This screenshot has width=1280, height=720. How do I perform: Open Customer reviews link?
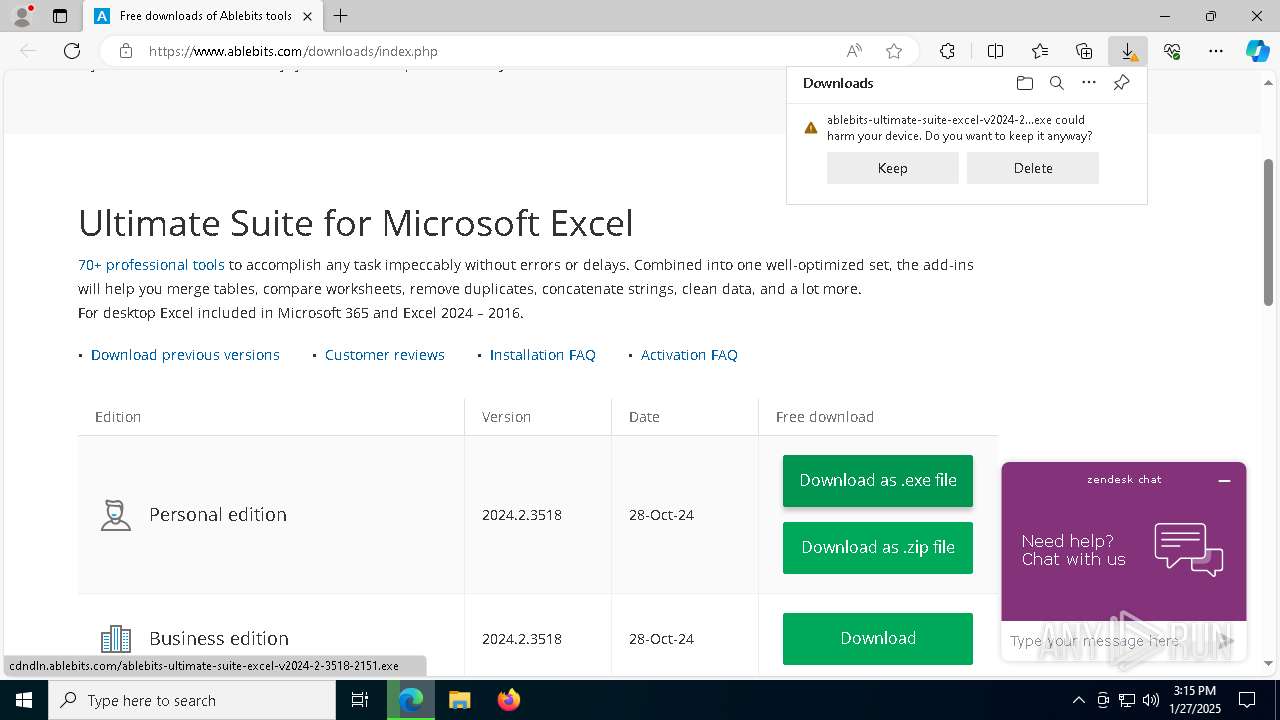385,355
